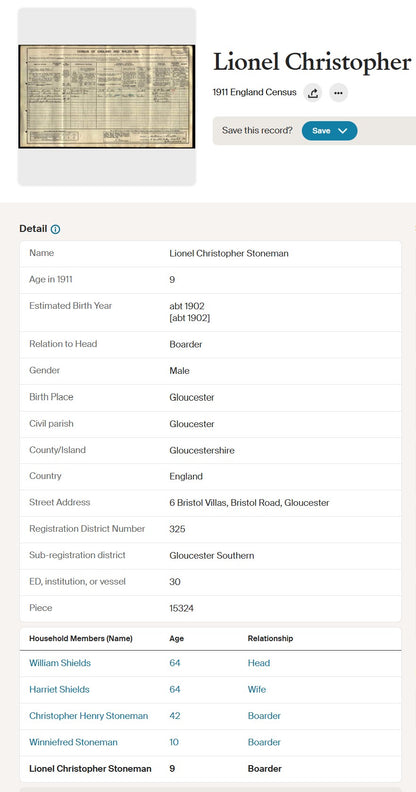Open the three-dots more options menu
Viewport: 416px width, 792px height.
click(338, 93)
